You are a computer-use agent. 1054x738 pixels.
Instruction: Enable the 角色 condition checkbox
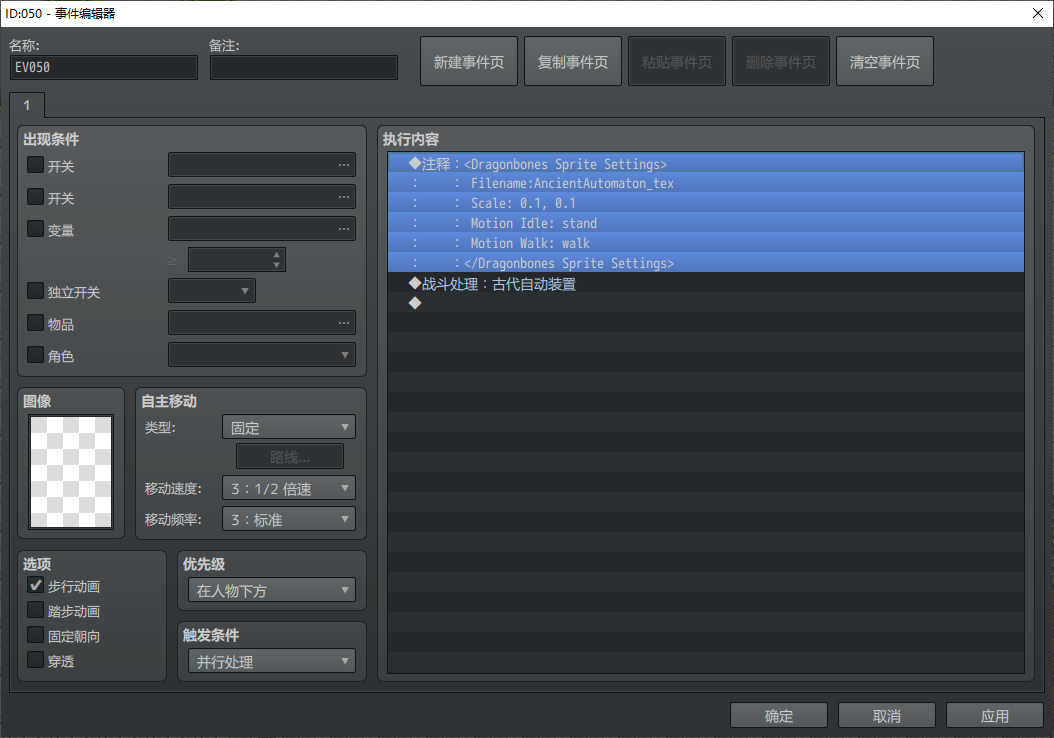click(x=35, y=354)
